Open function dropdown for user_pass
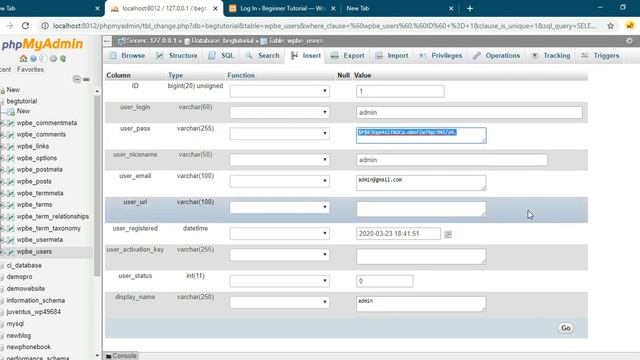640x360 pixels. coord(279,133)
